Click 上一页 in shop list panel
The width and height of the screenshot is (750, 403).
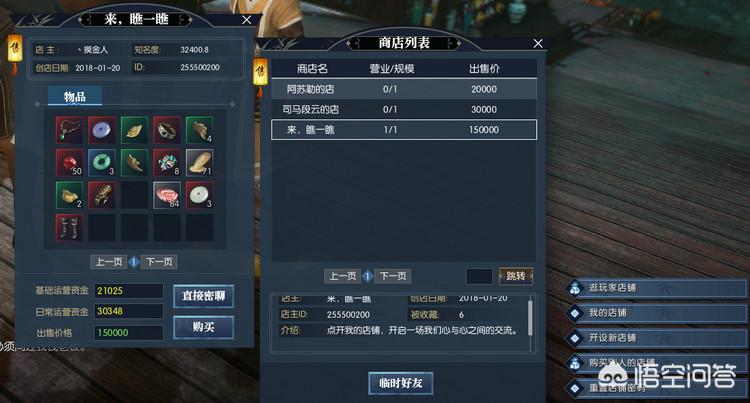[343, 276]
